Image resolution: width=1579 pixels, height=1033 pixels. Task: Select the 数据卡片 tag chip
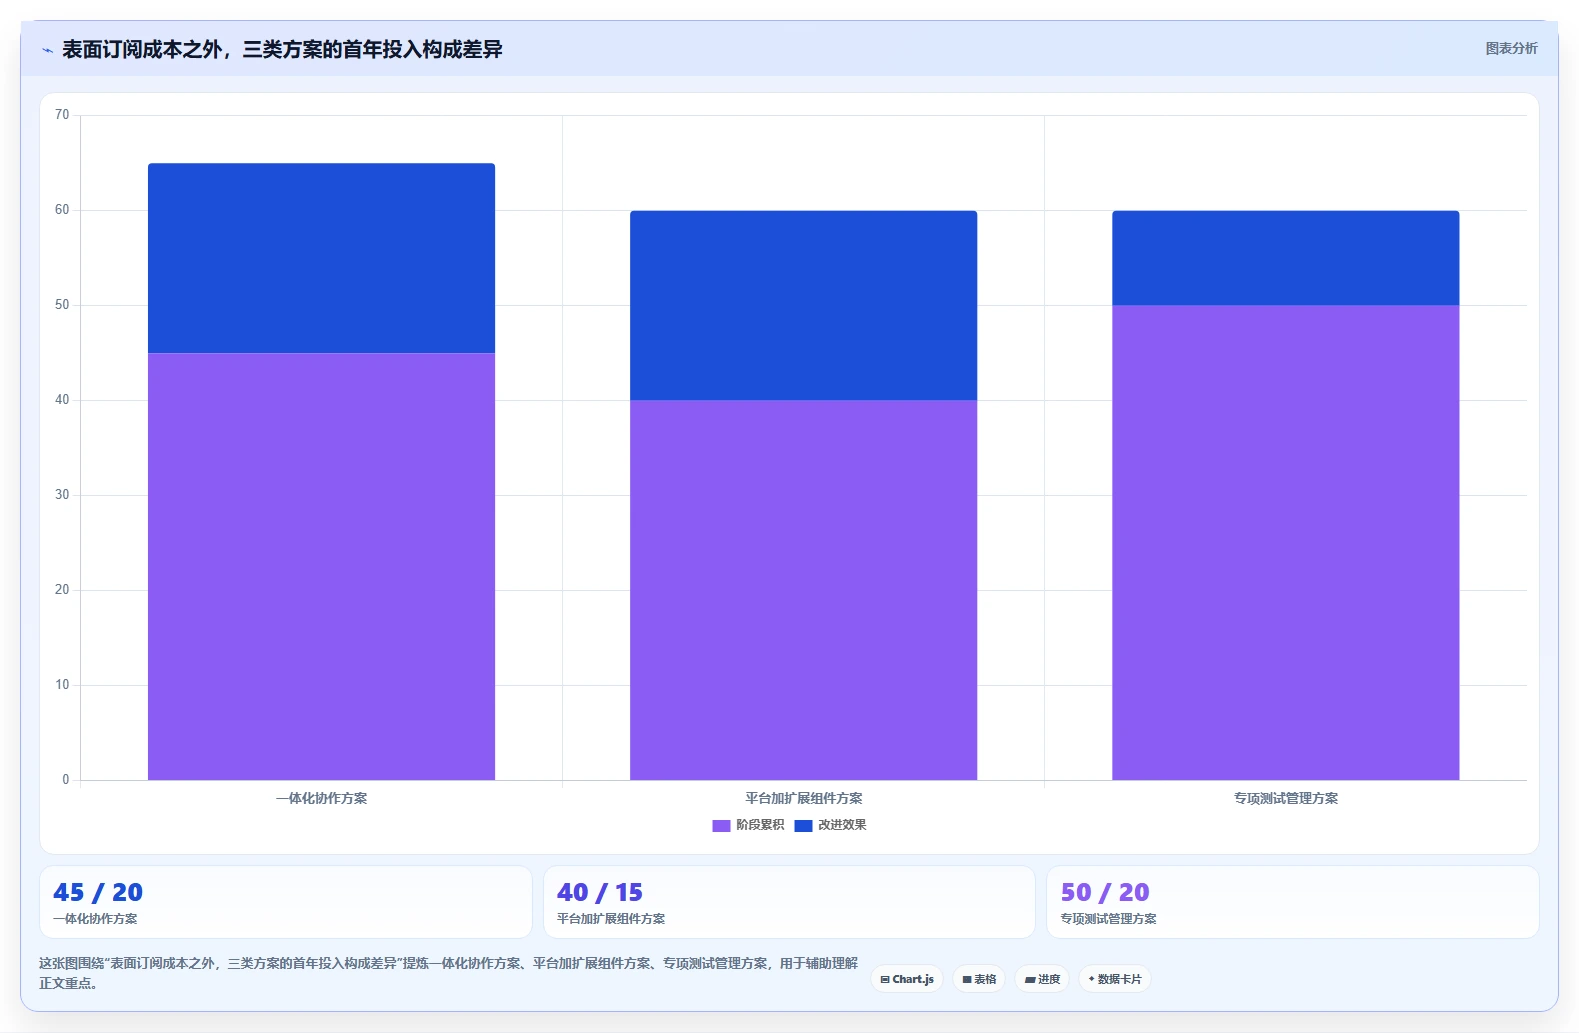(1115, 979)
